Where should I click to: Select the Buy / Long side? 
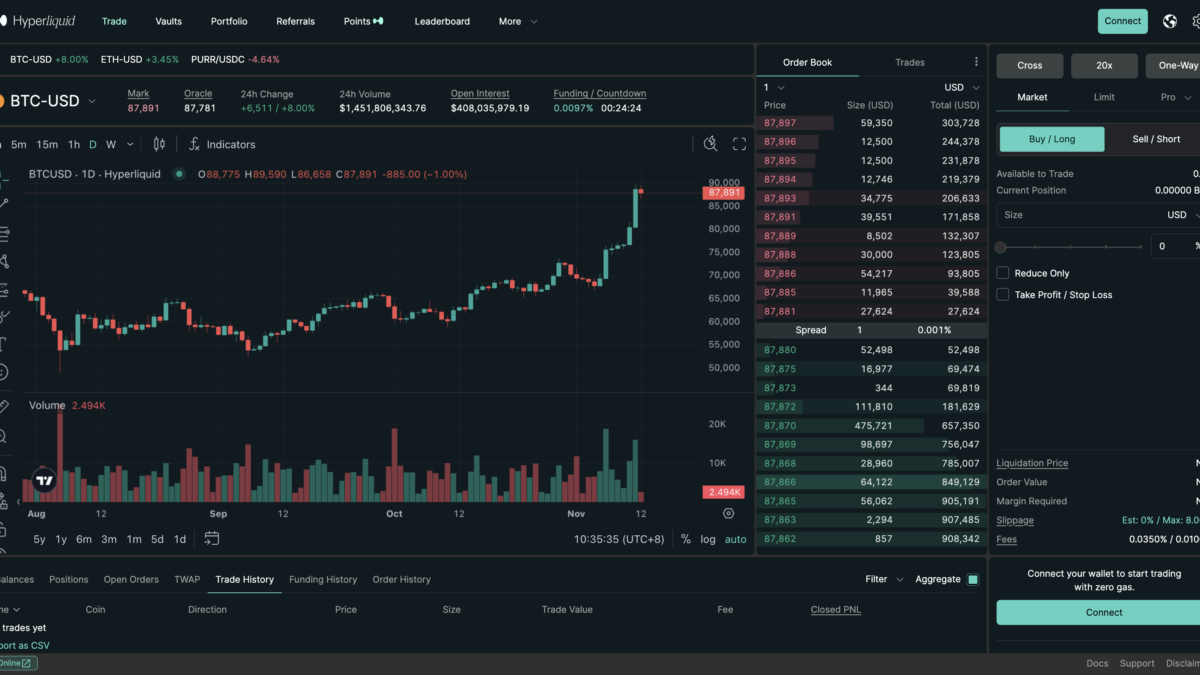(x=1052, y=139)
